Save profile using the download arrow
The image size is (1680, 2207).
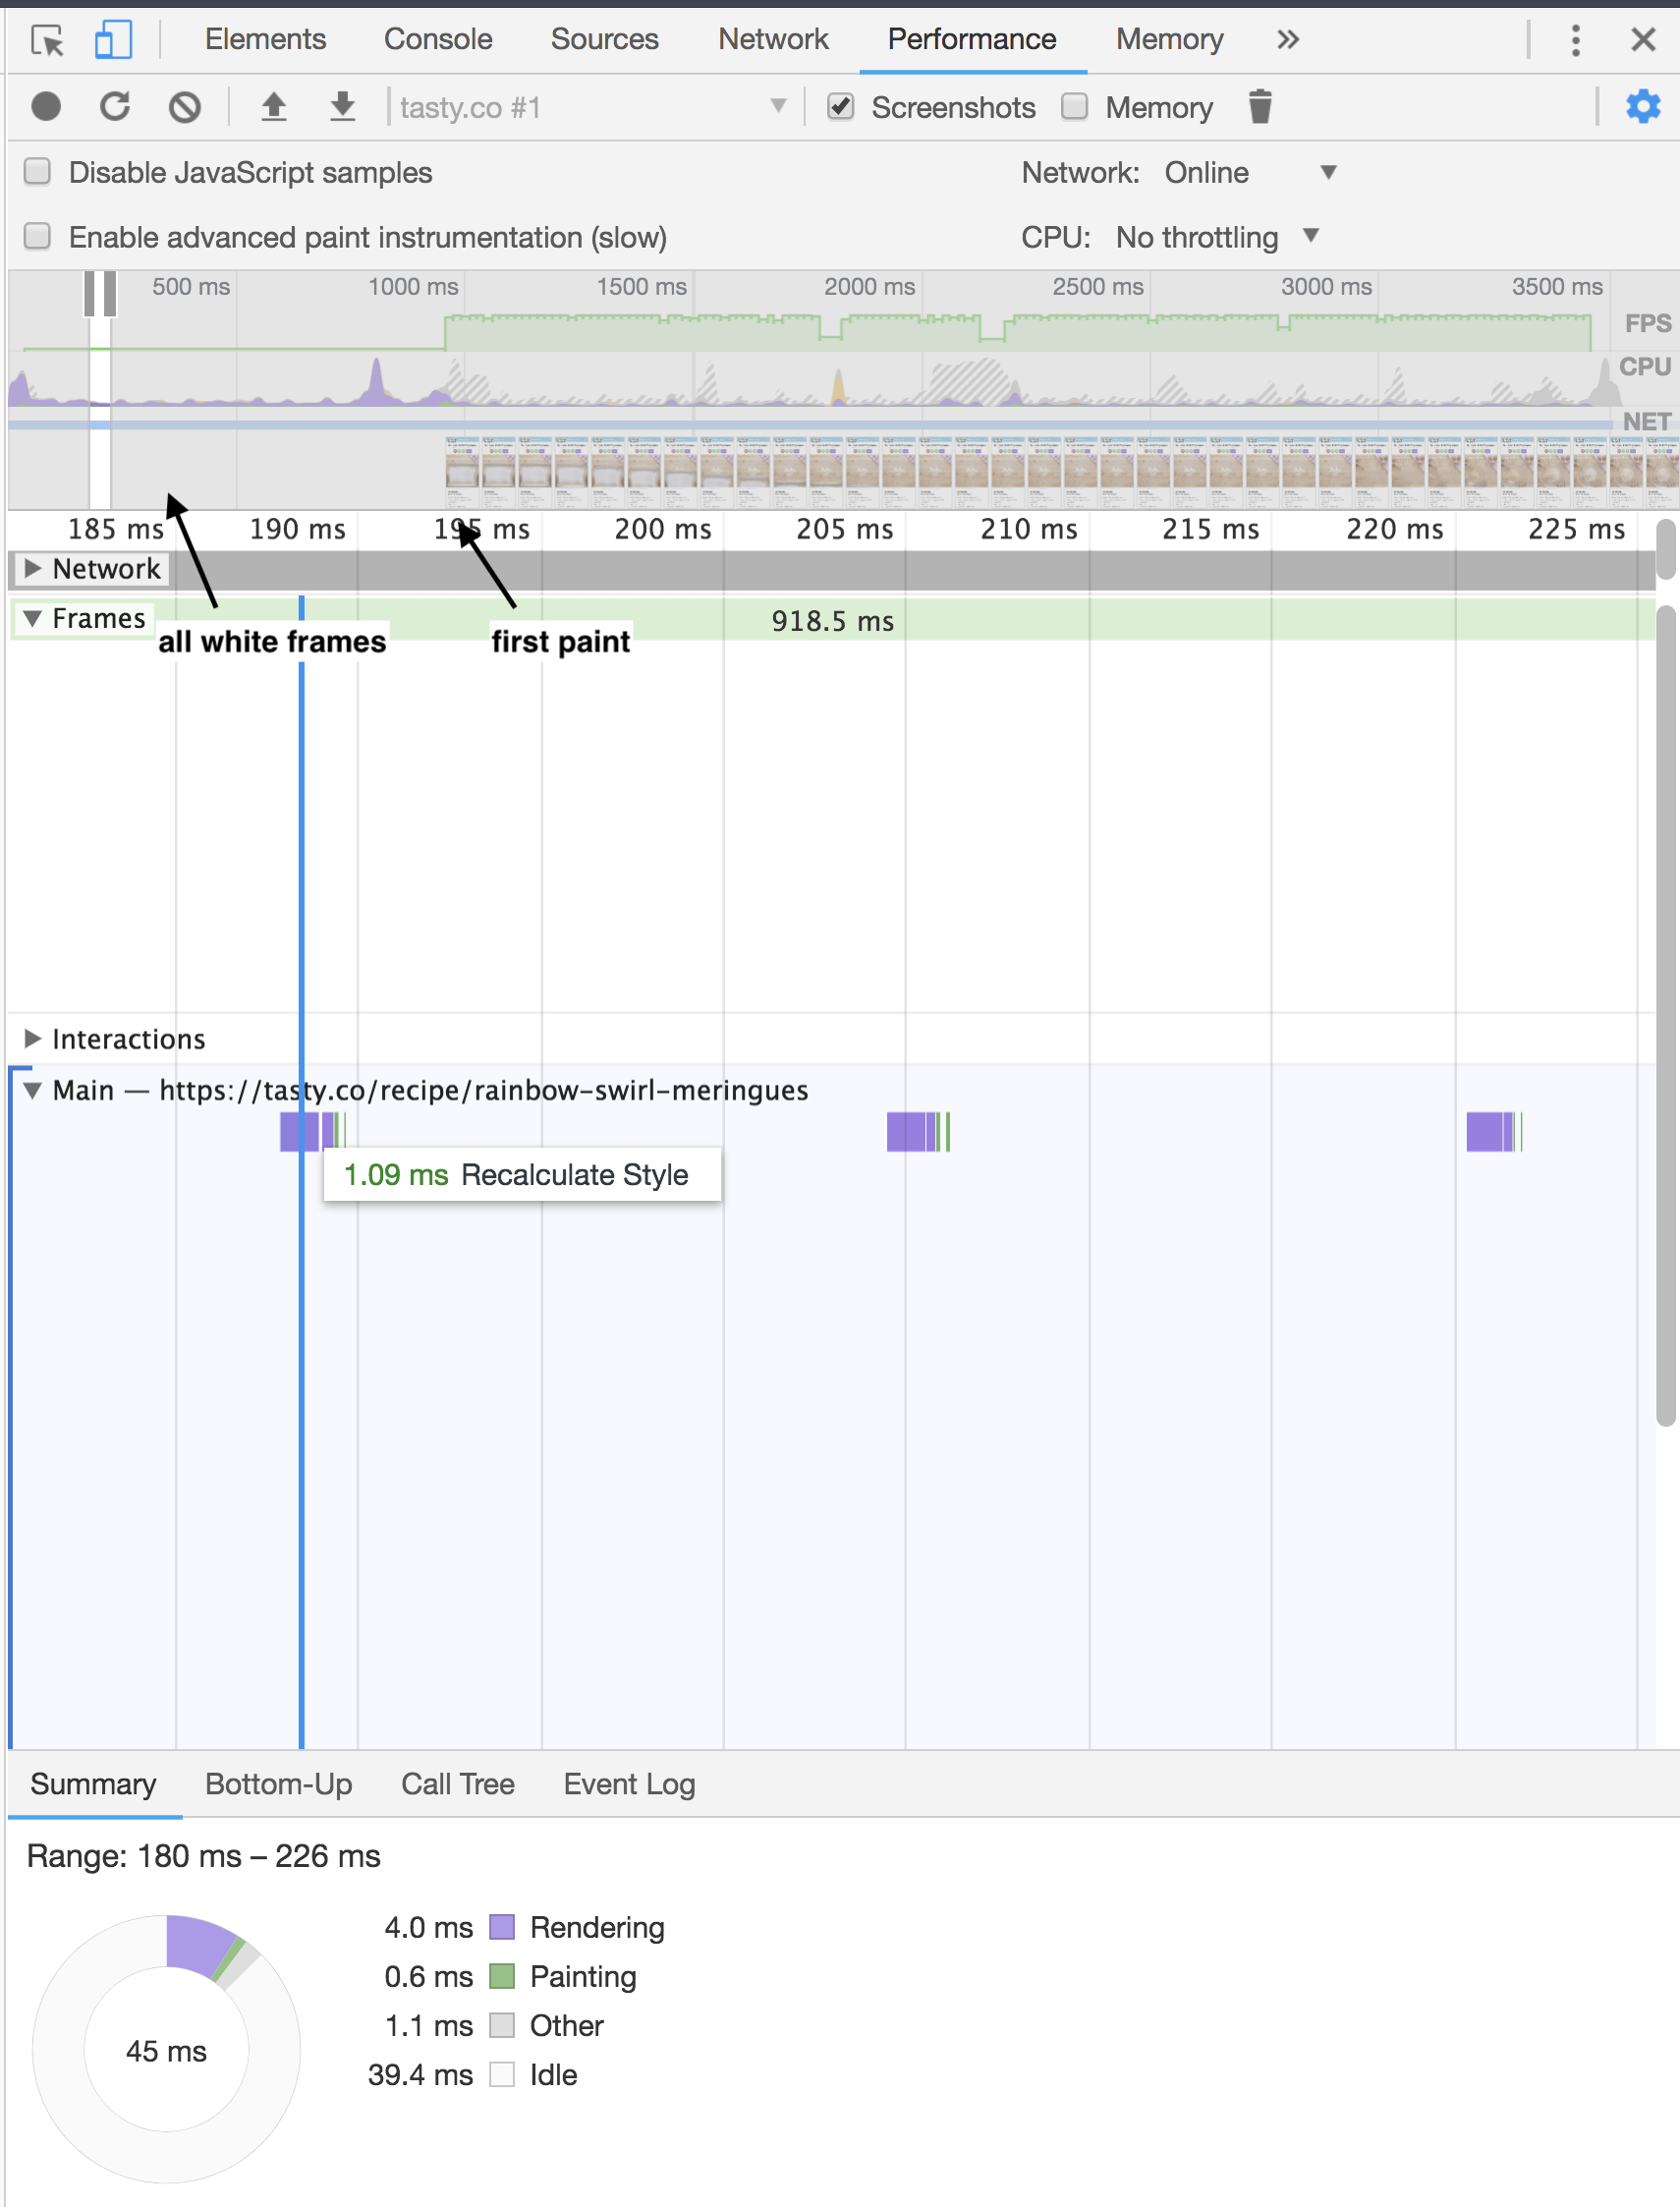[342, 106]
